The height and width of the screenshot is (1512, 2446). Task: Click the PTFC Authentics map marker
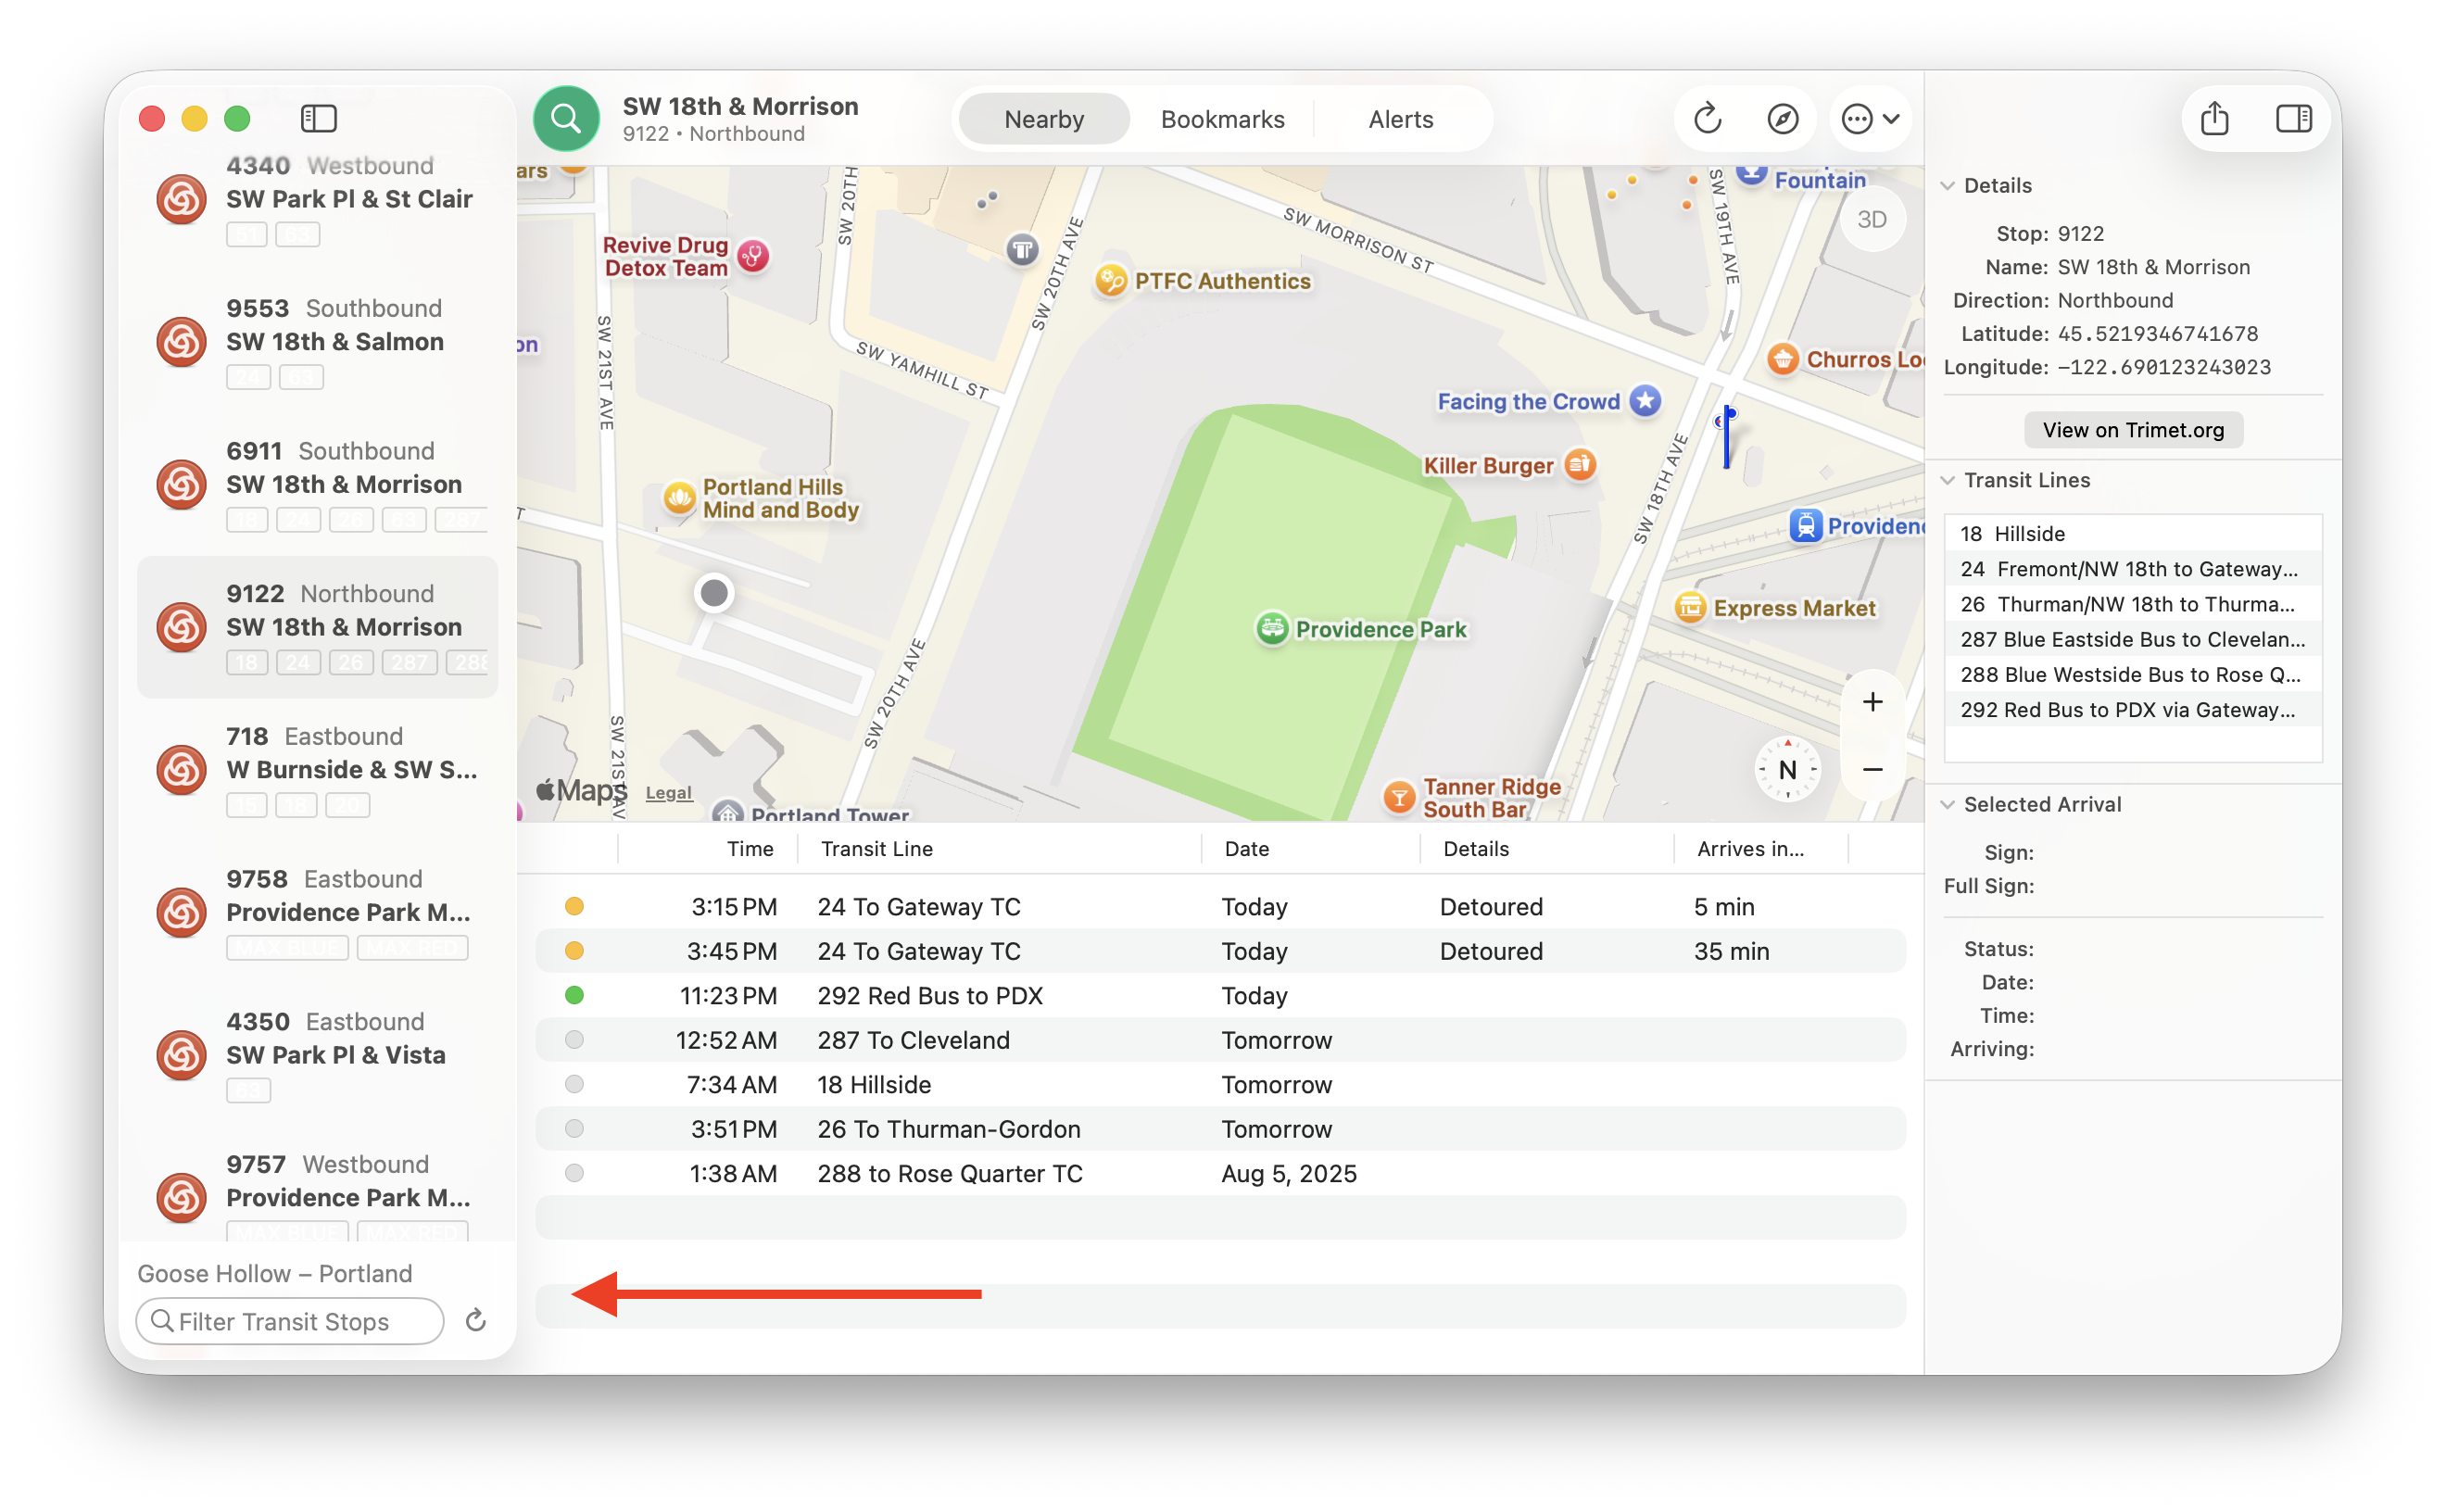tap(1110, 281)
